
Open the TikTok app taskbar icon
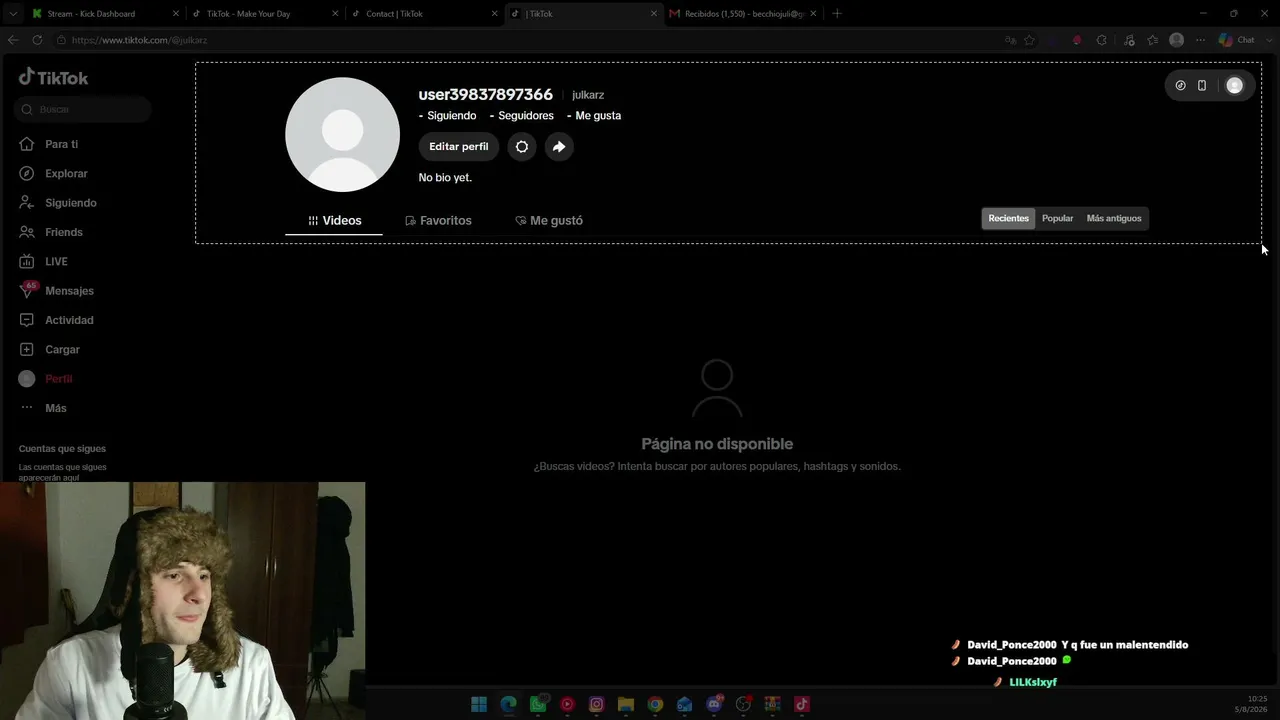click(802, 704)
